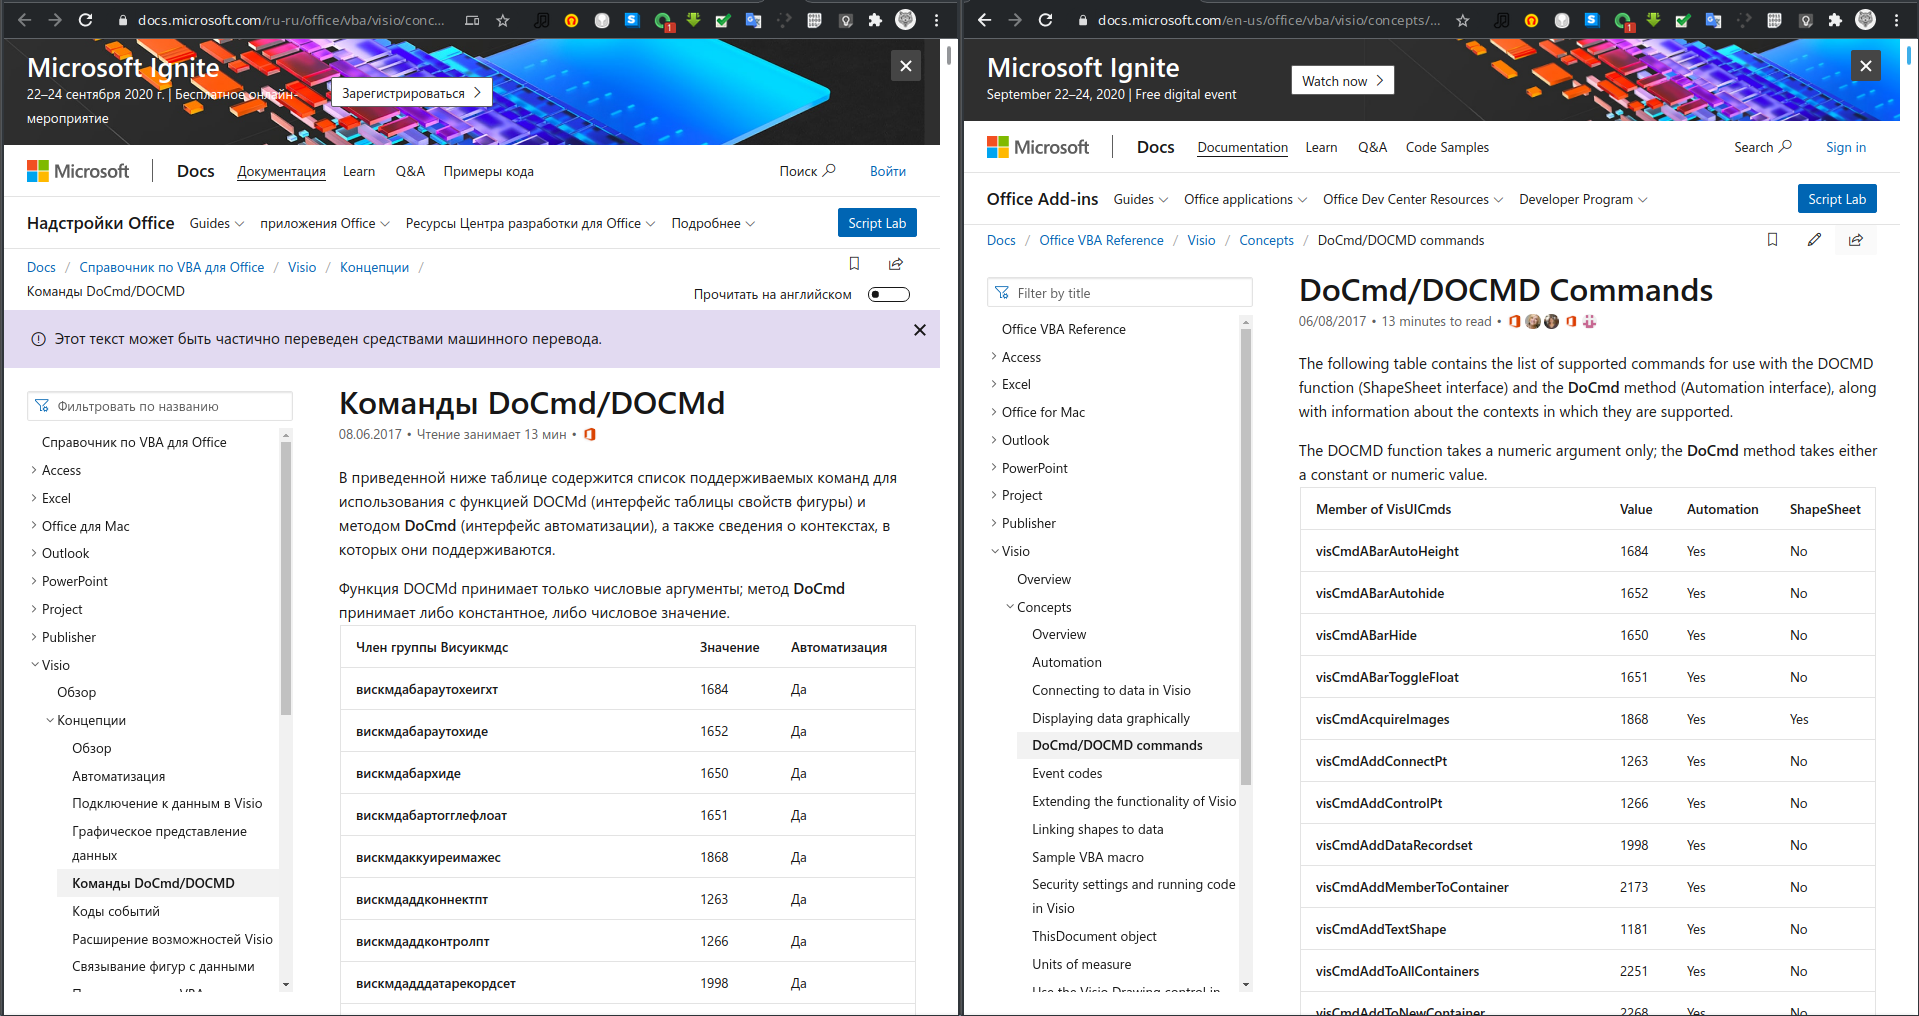Open Learn on the Russian page
1919x1016 pixels.
358,171
